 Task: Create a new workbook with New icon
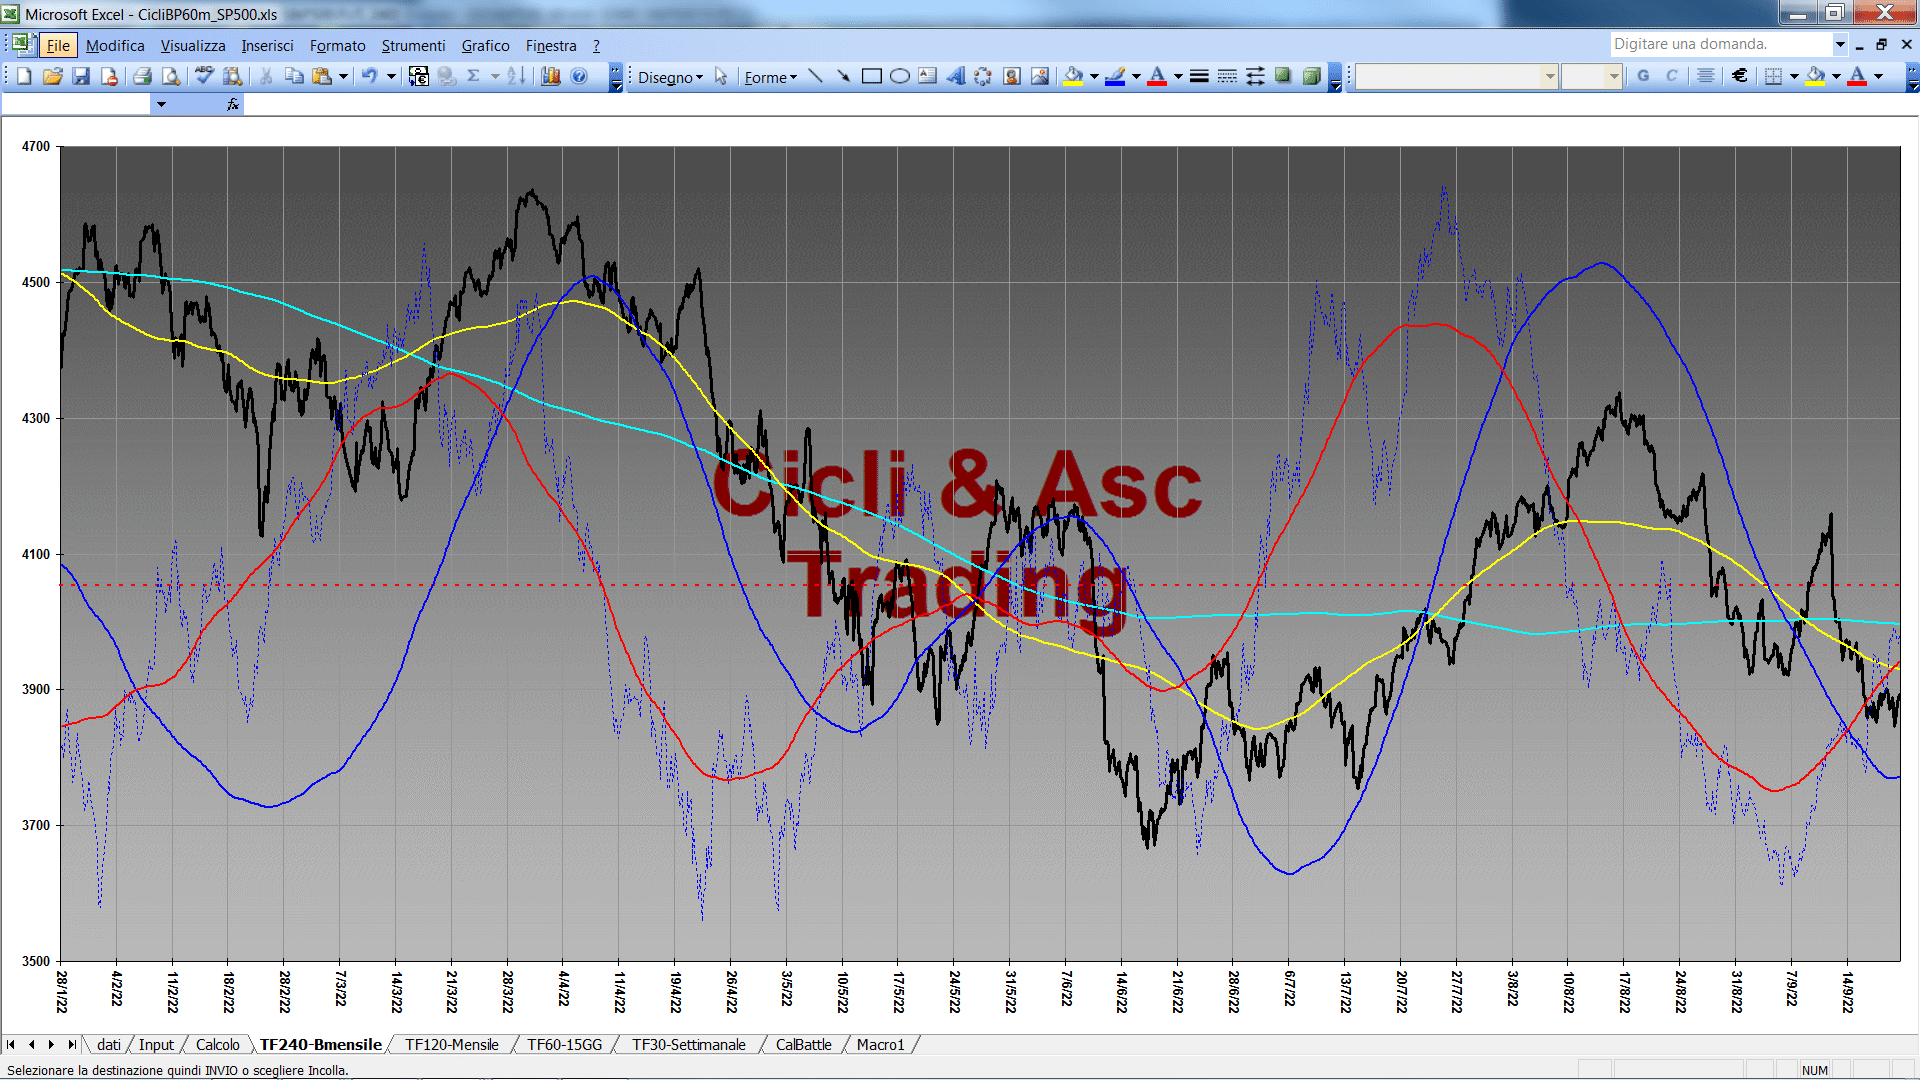[24, 76]
